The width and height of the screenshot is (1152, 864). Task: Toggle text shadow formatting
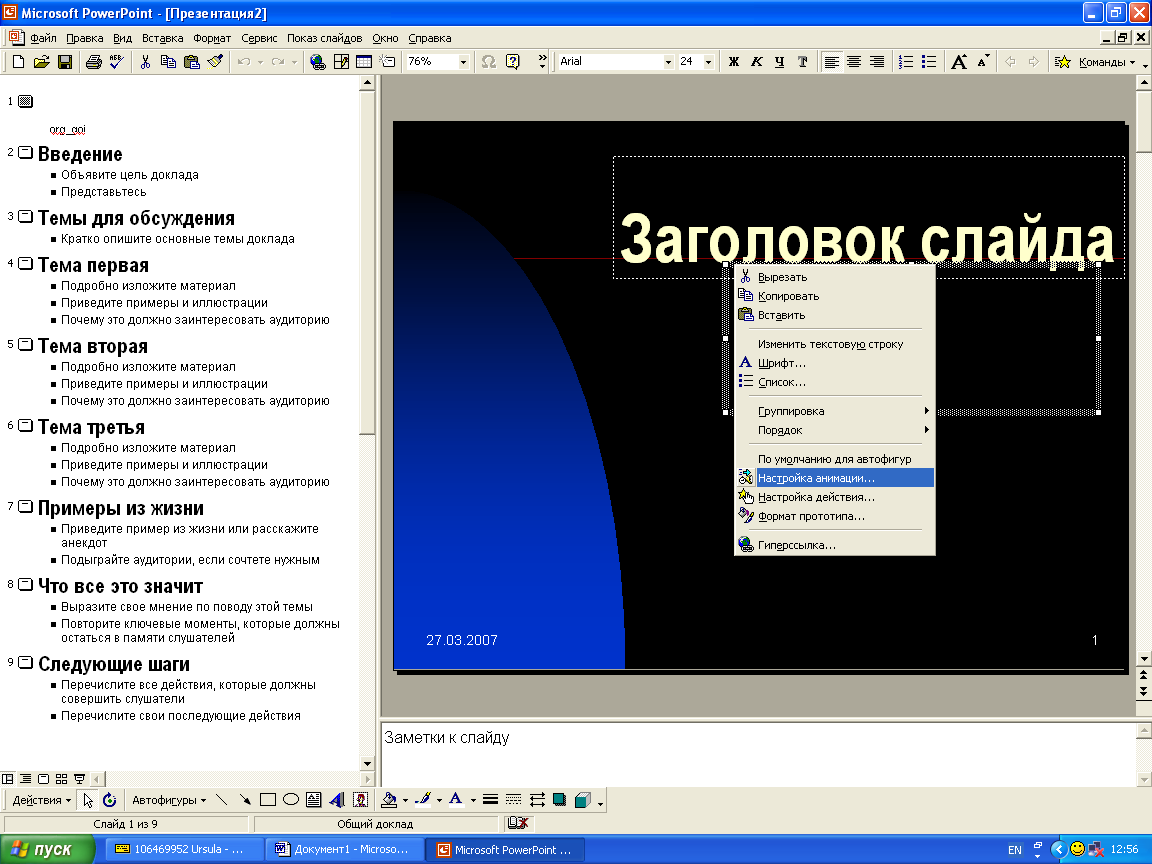(802, 62)
